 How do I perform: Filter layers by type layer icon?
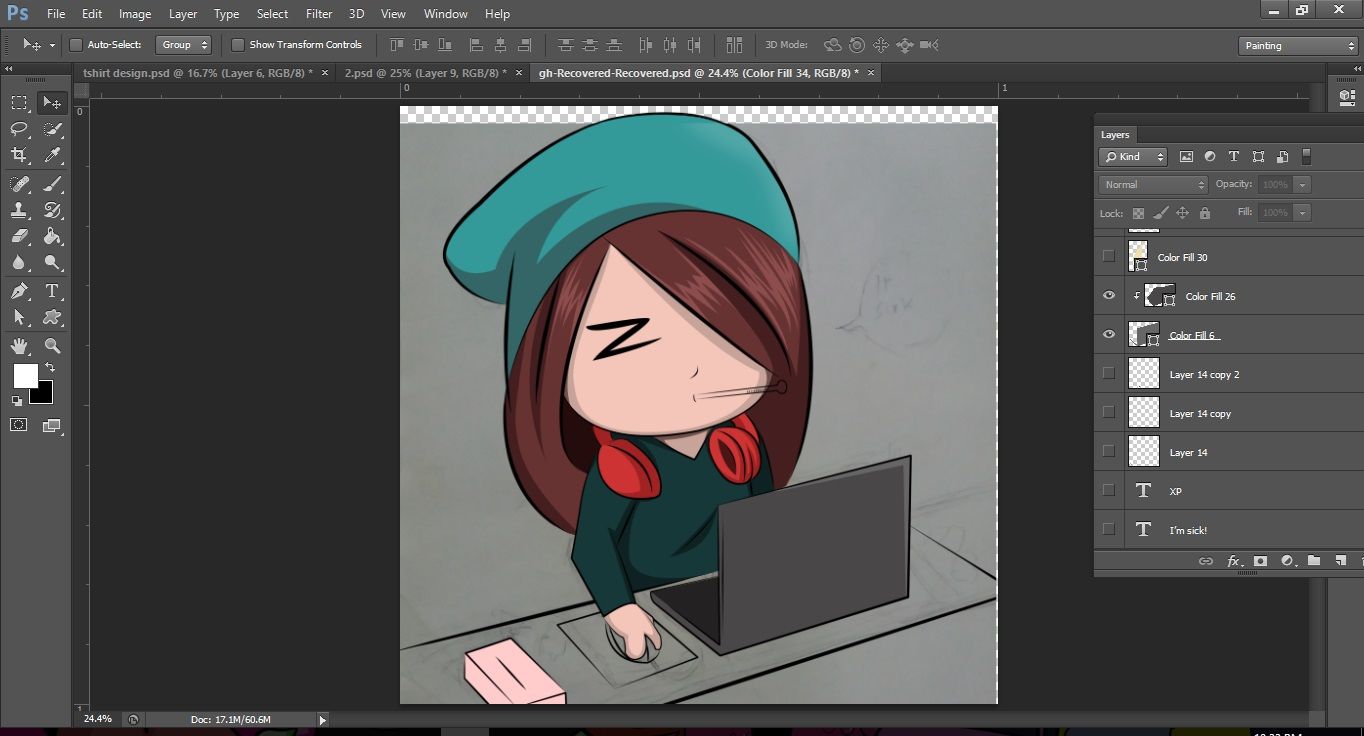coord(1233,157)
